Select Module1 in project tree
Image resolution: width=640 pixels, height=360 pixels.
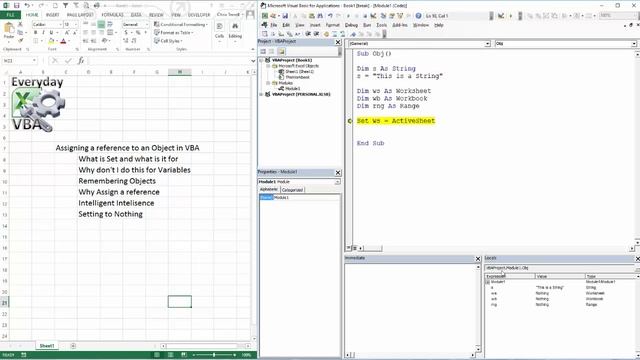click(x=292, y=89)
